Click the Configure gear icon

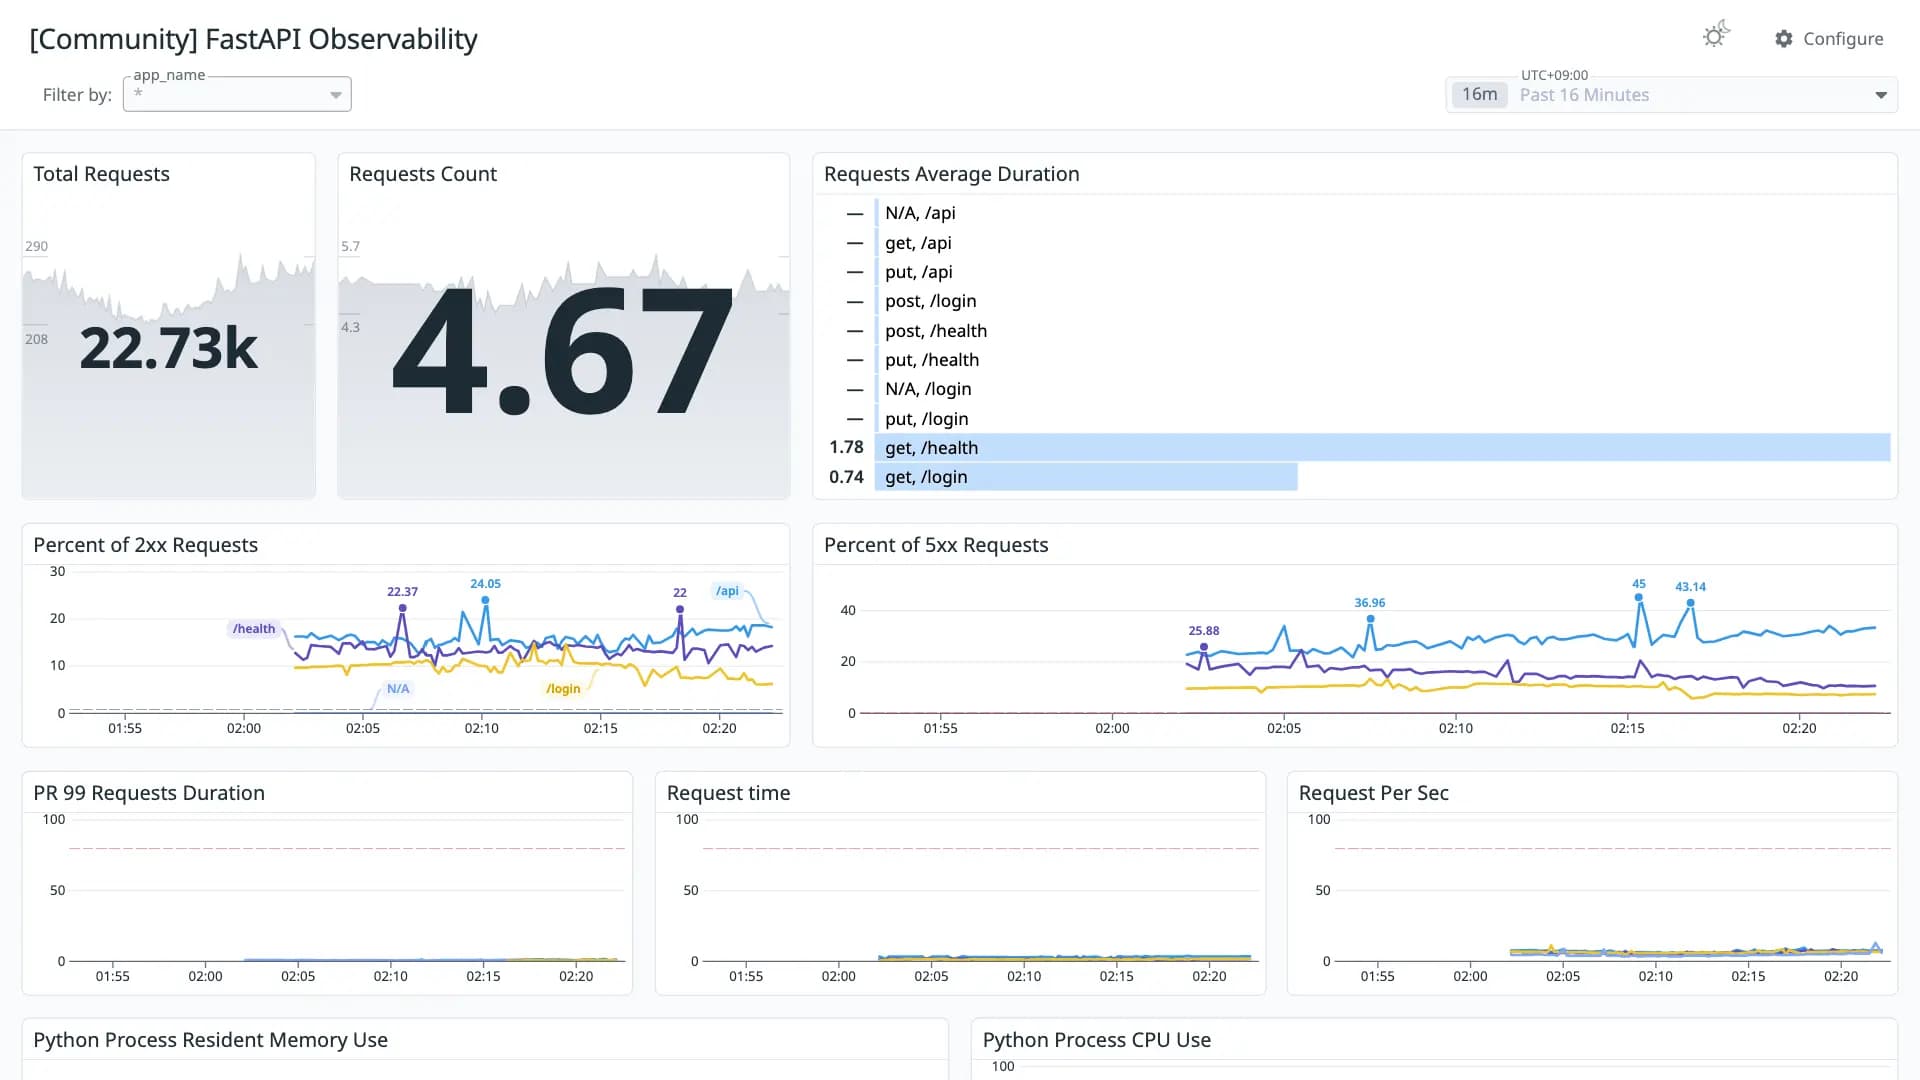(x=1784, y=38)
